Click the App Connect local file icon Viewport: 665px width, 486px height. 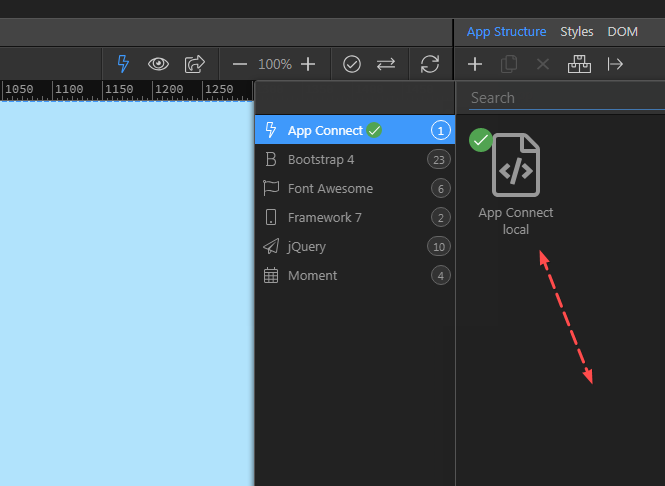click(516, 165)
